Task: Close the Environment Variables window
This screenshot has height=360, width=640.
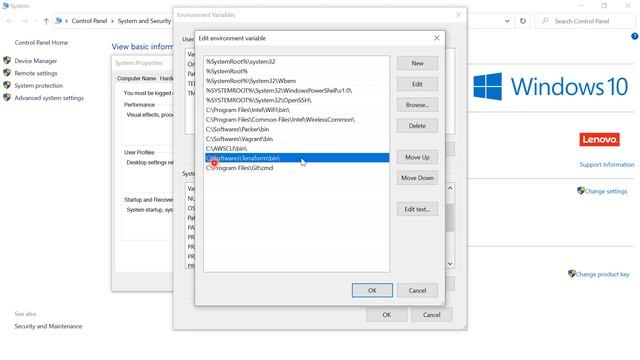Action: point(458,15)
